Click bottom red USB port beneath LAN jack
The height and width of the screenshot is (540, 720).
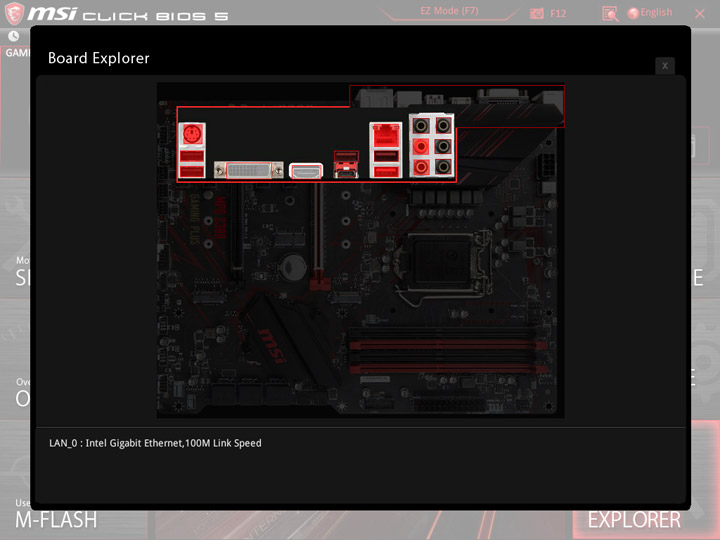click(x=386, y=171)
